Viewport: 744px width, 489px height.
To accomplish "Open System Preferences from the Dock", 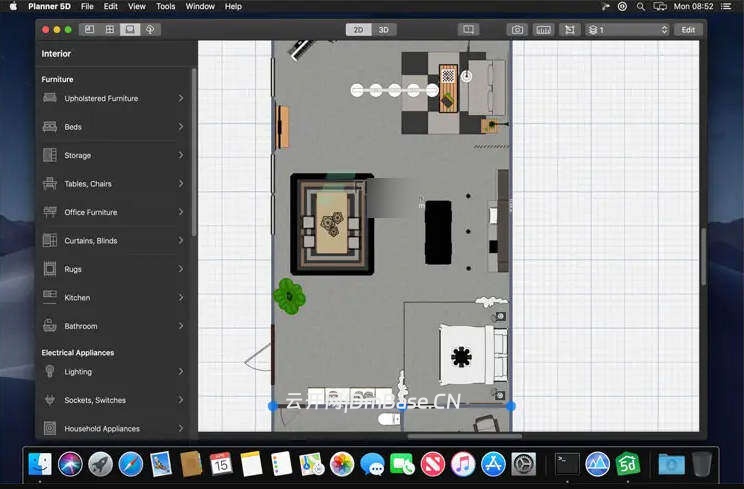I will pyautogui.click(x=523, y=464).
